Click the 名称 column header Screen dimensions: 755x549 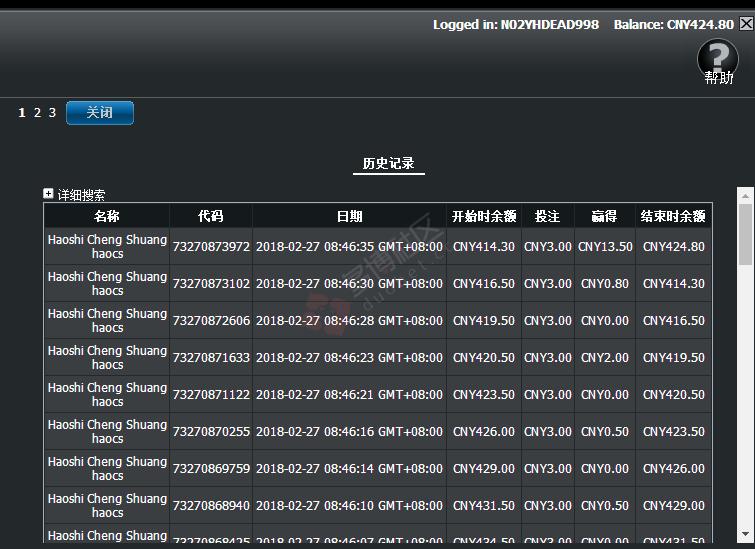click(107, 216)
